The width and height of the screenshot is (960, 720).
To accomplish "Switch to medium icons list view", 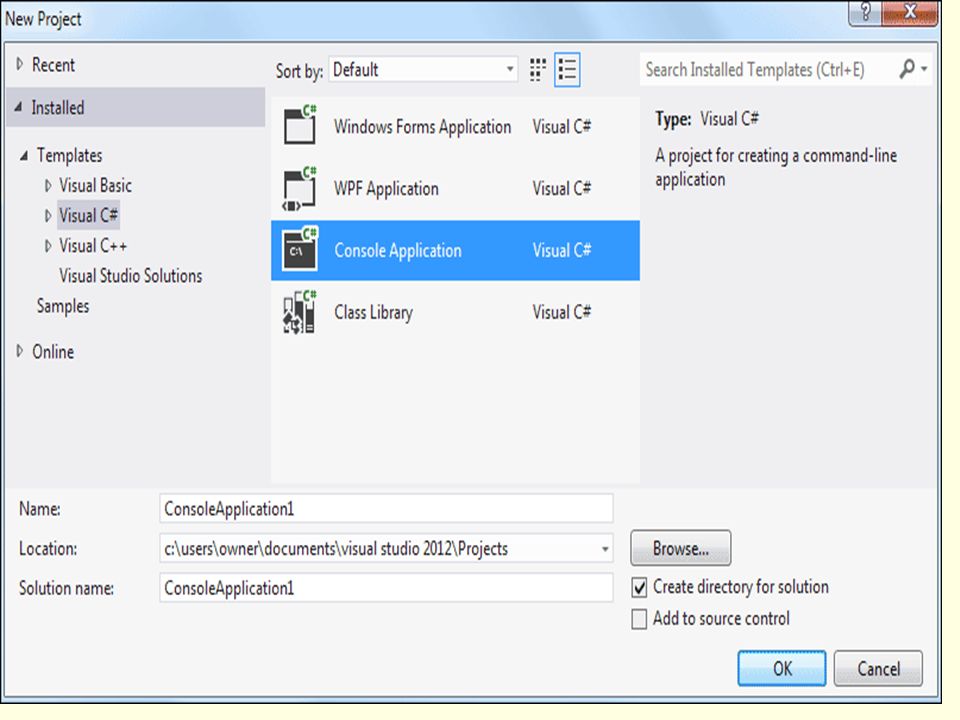I will 567,70.
